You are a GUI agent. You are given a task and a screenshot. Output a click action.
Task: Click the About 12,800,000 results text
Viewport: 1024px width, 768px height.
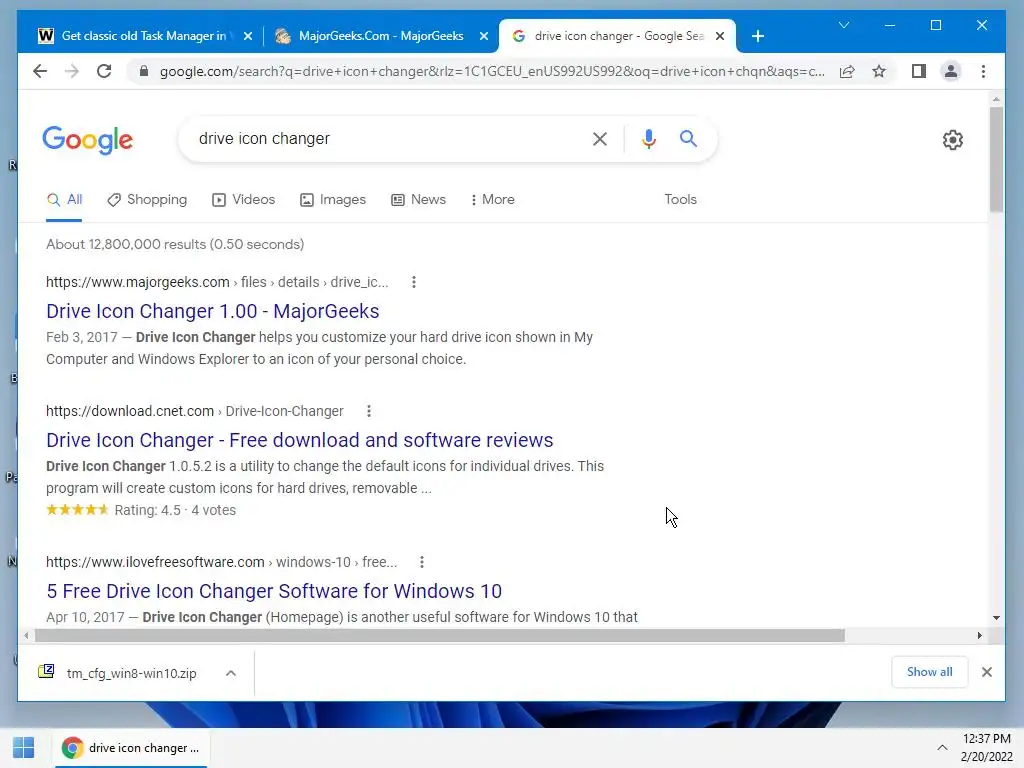pyautogui.click(x=175, y=244)
